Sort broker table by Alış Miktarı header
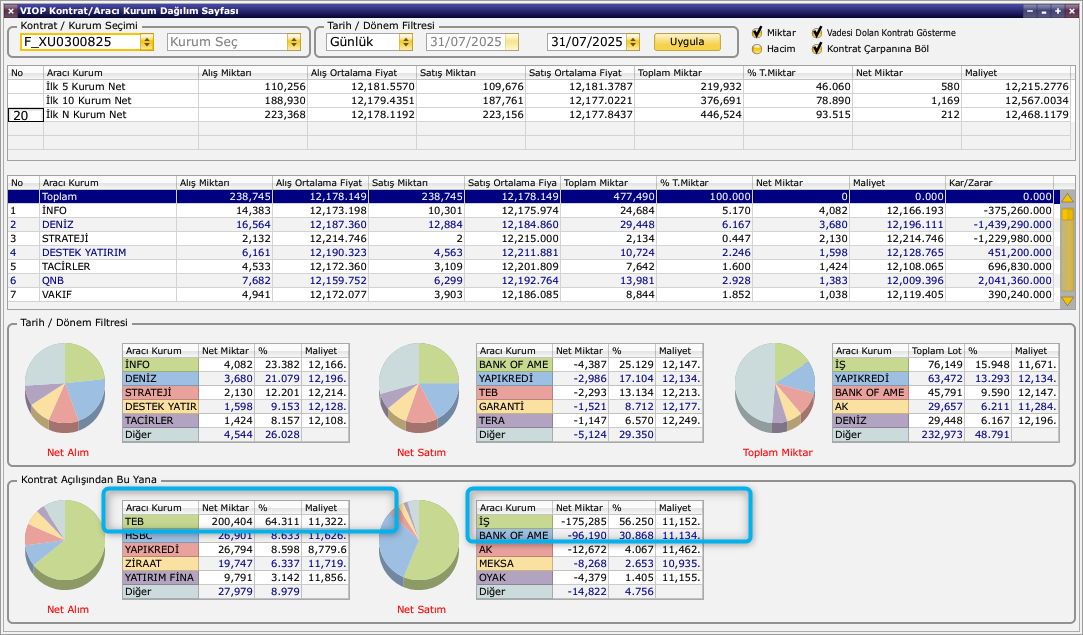Viewport: 1083px width, 635px height. 224,183
